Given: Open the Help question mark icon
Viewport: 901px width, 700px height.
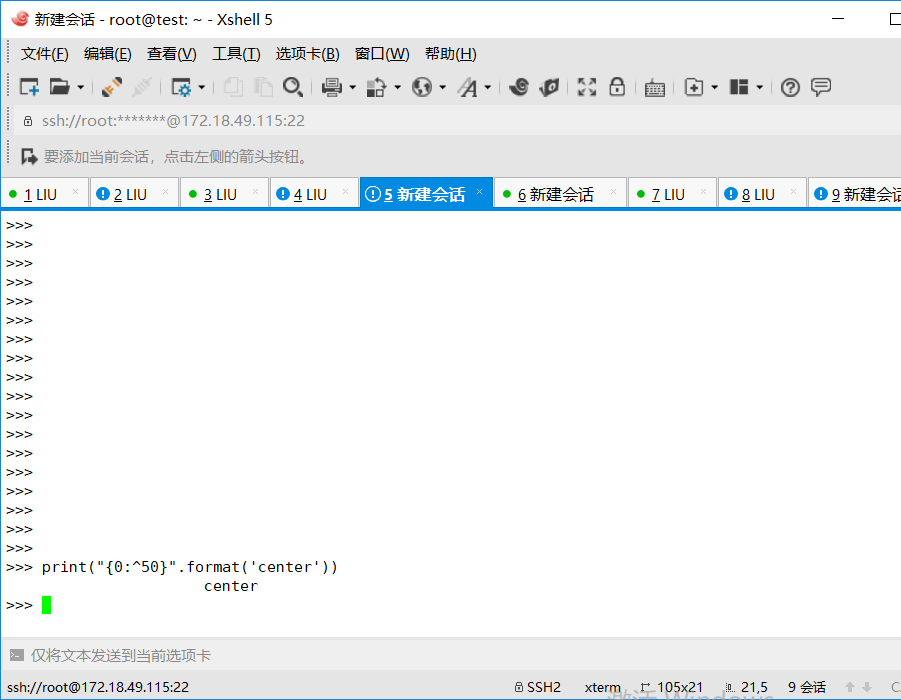Looking at the screenshot, I should pos(790,87).
